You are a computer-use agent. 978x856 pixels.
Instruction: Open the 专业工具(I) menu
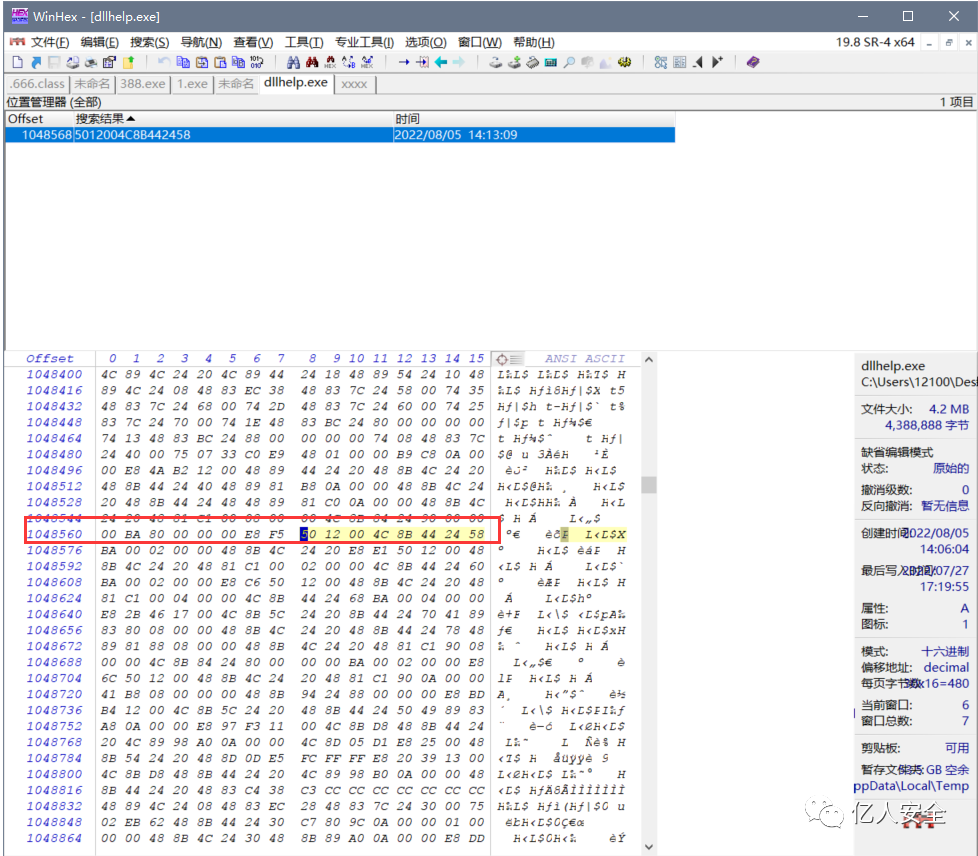364,42
